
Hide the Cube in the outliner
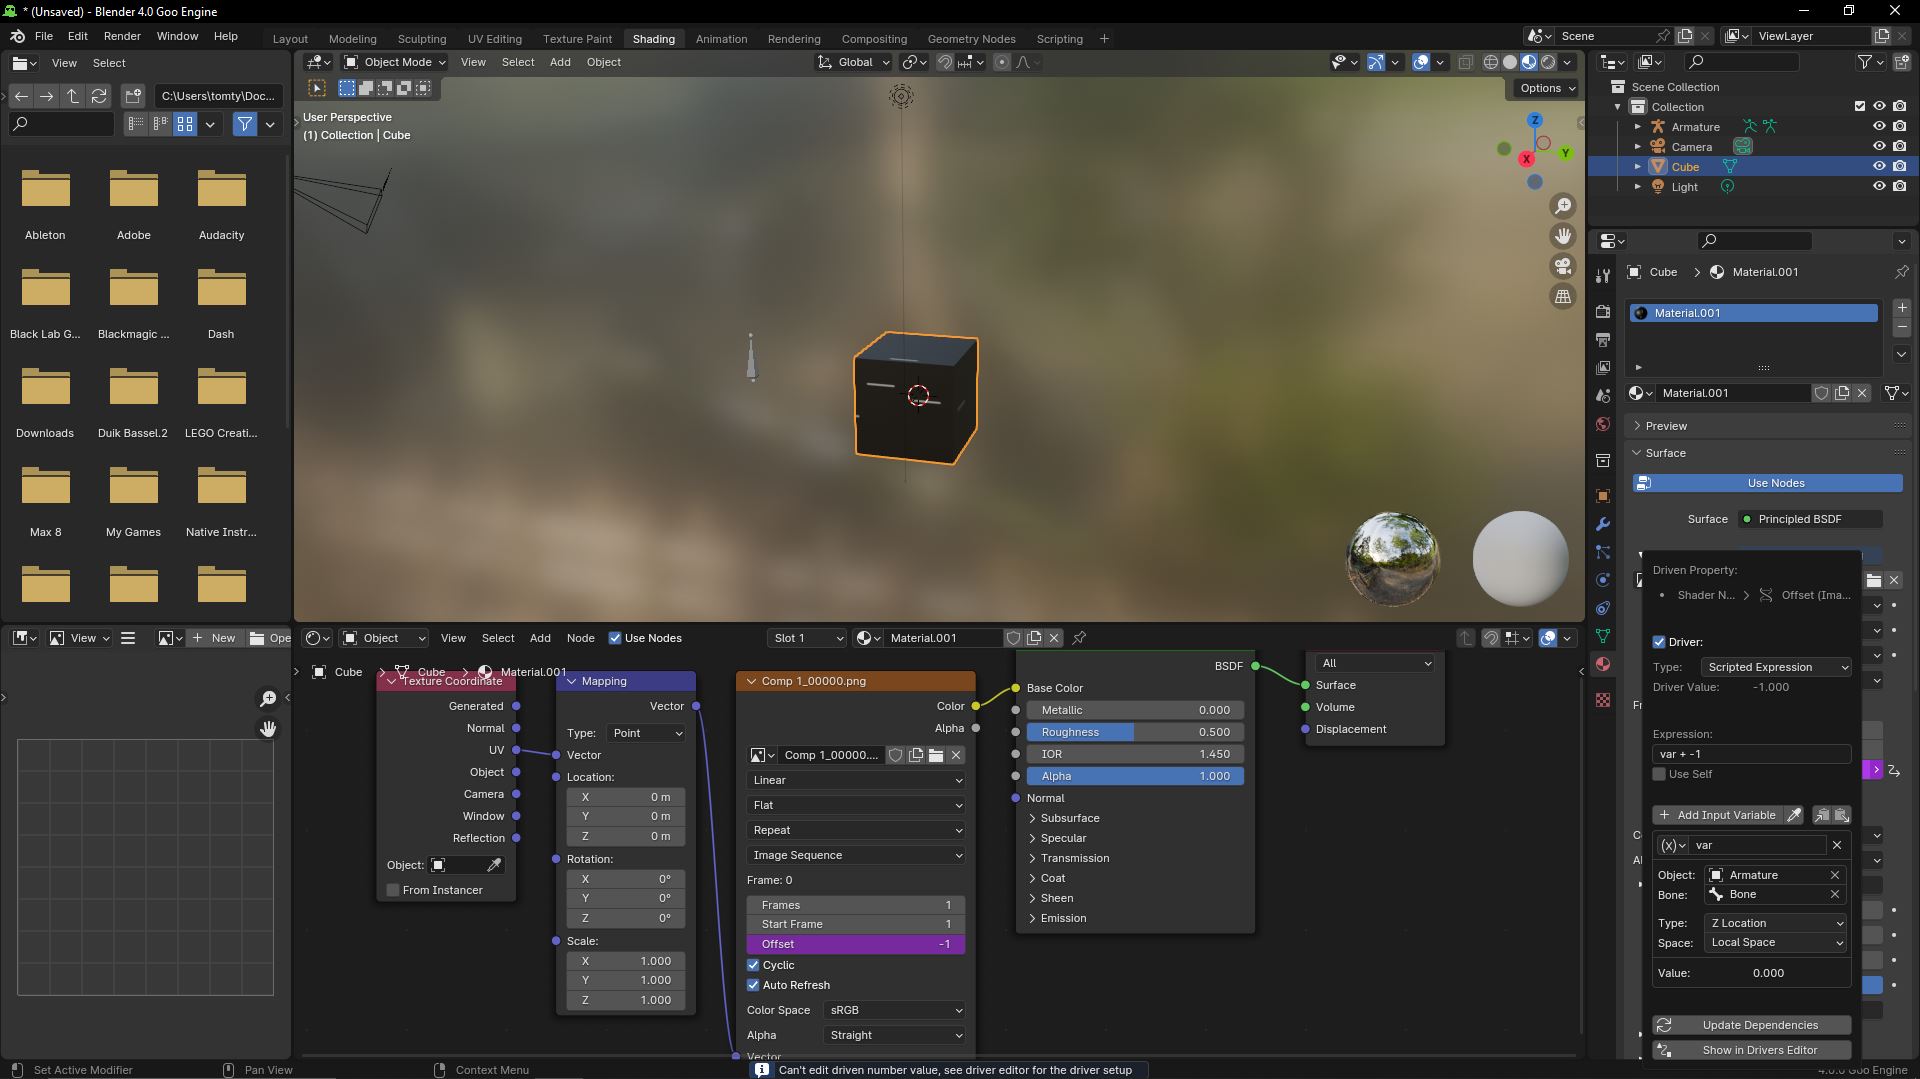coord(1879,167)
